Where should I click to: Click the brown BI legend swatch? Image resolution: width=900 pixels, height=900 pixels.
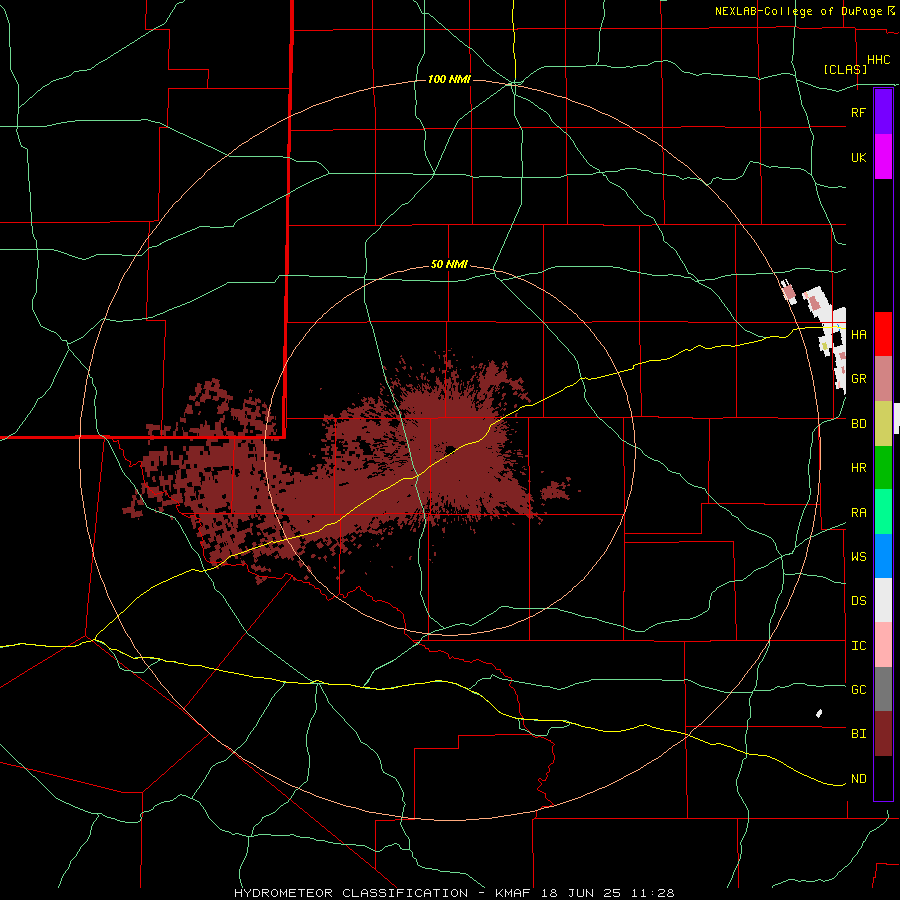click(883, 734)
